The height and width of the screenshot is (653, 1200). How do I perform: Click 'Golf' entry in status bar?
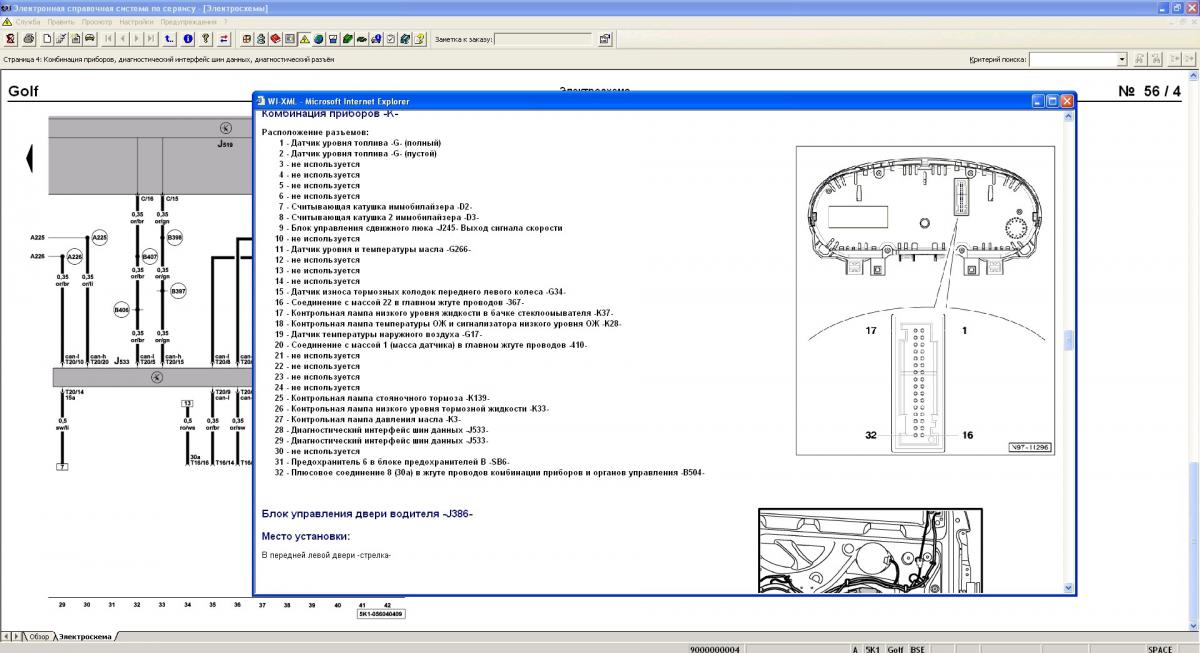click(x=894, y=648)
